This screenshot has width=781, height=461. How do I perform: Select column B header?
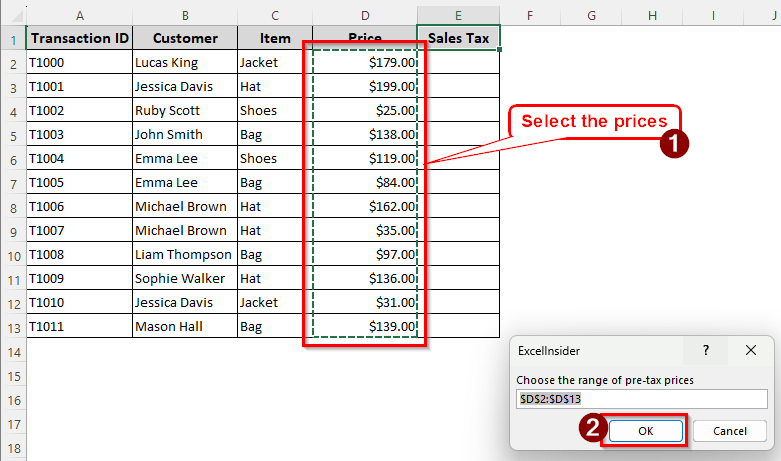pyautogui.click(x=185, y=16)
